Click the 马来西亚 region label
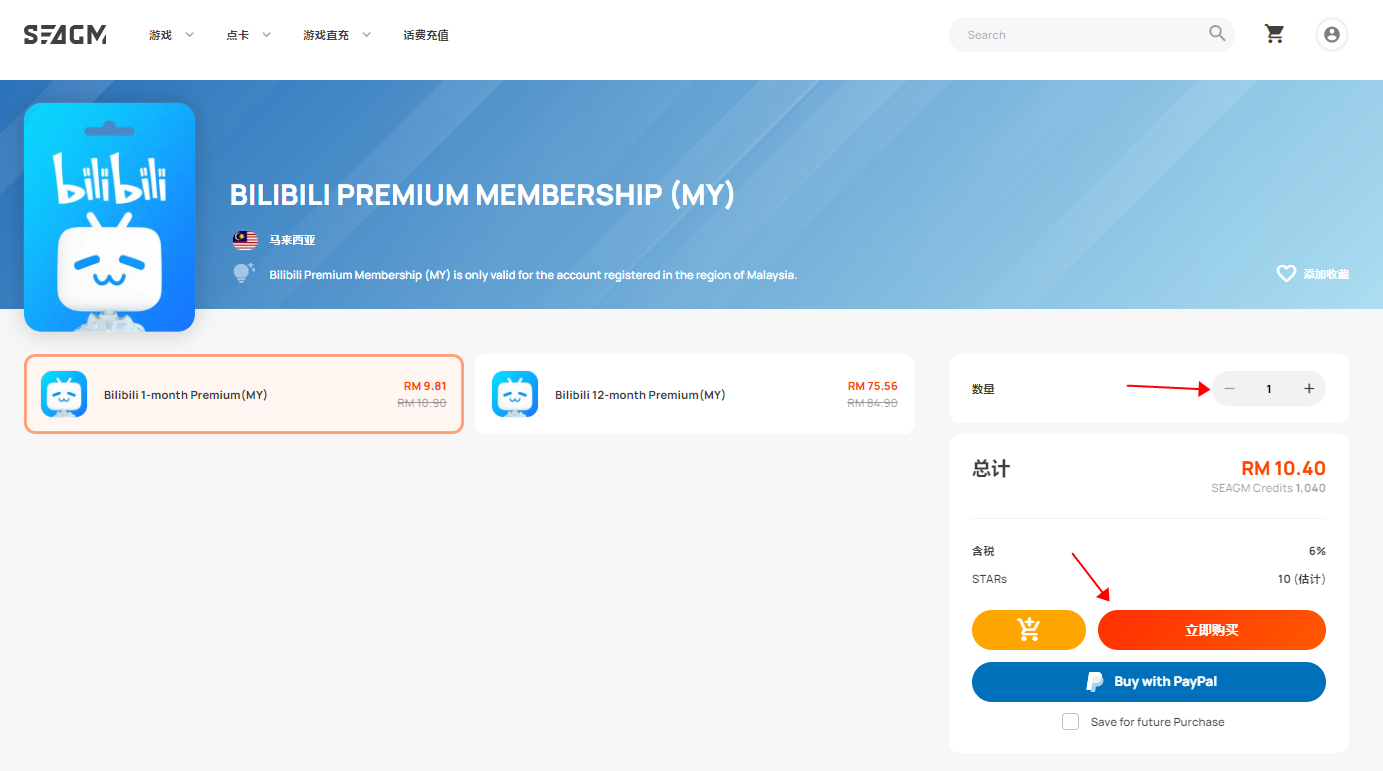The width and height of the screenshot is (1383, 771). 292,241
